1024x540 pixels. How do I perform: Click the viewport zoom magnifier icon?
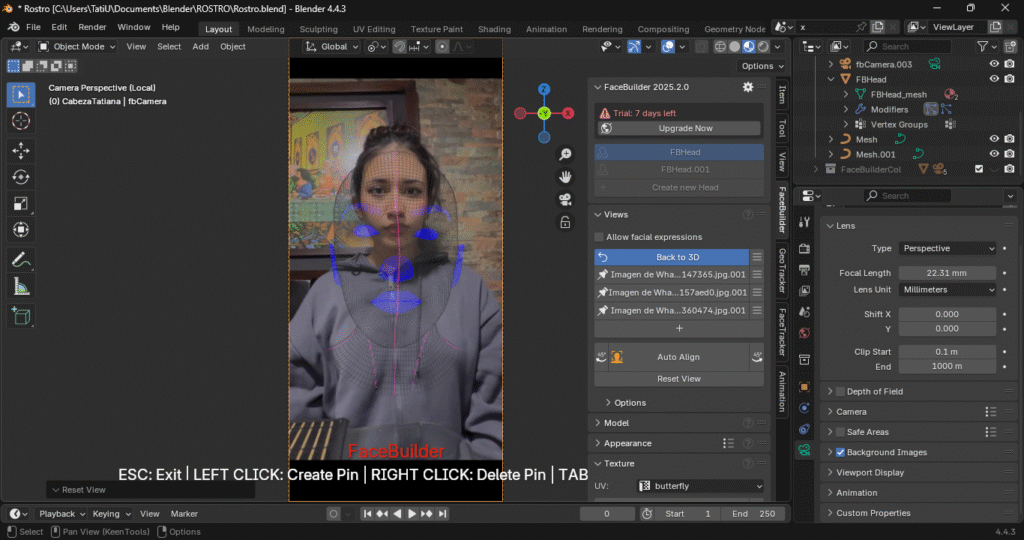coord(565,154)
